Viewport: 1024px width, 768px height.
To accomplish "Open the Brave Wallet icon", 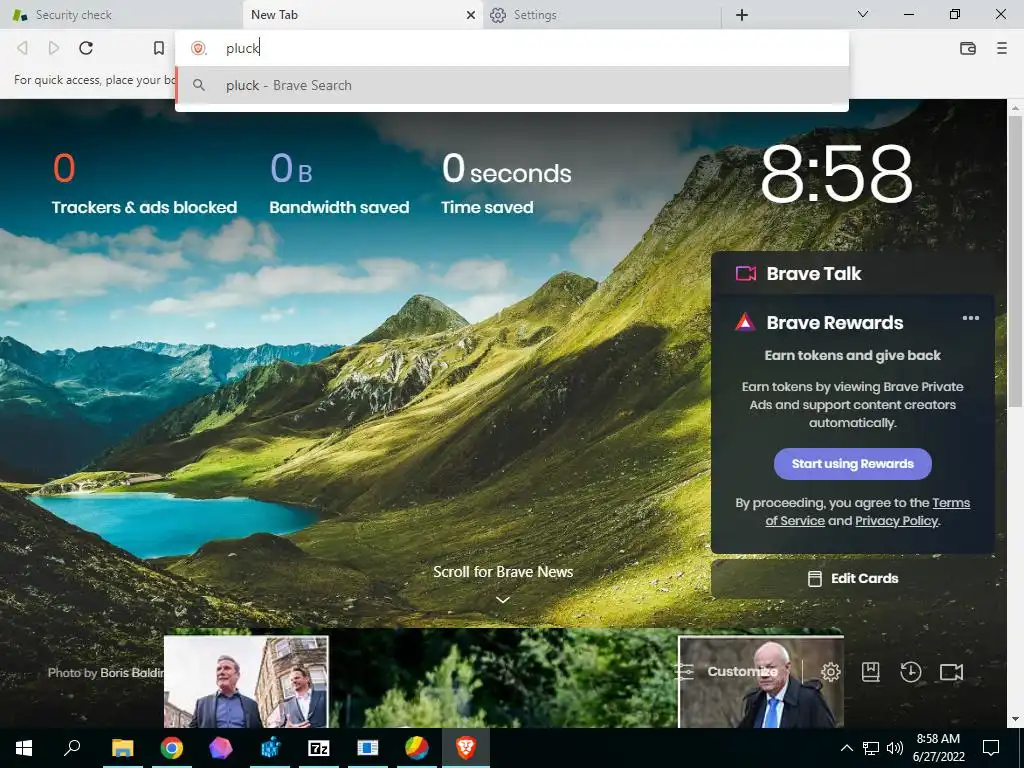I will coord(968,48).
